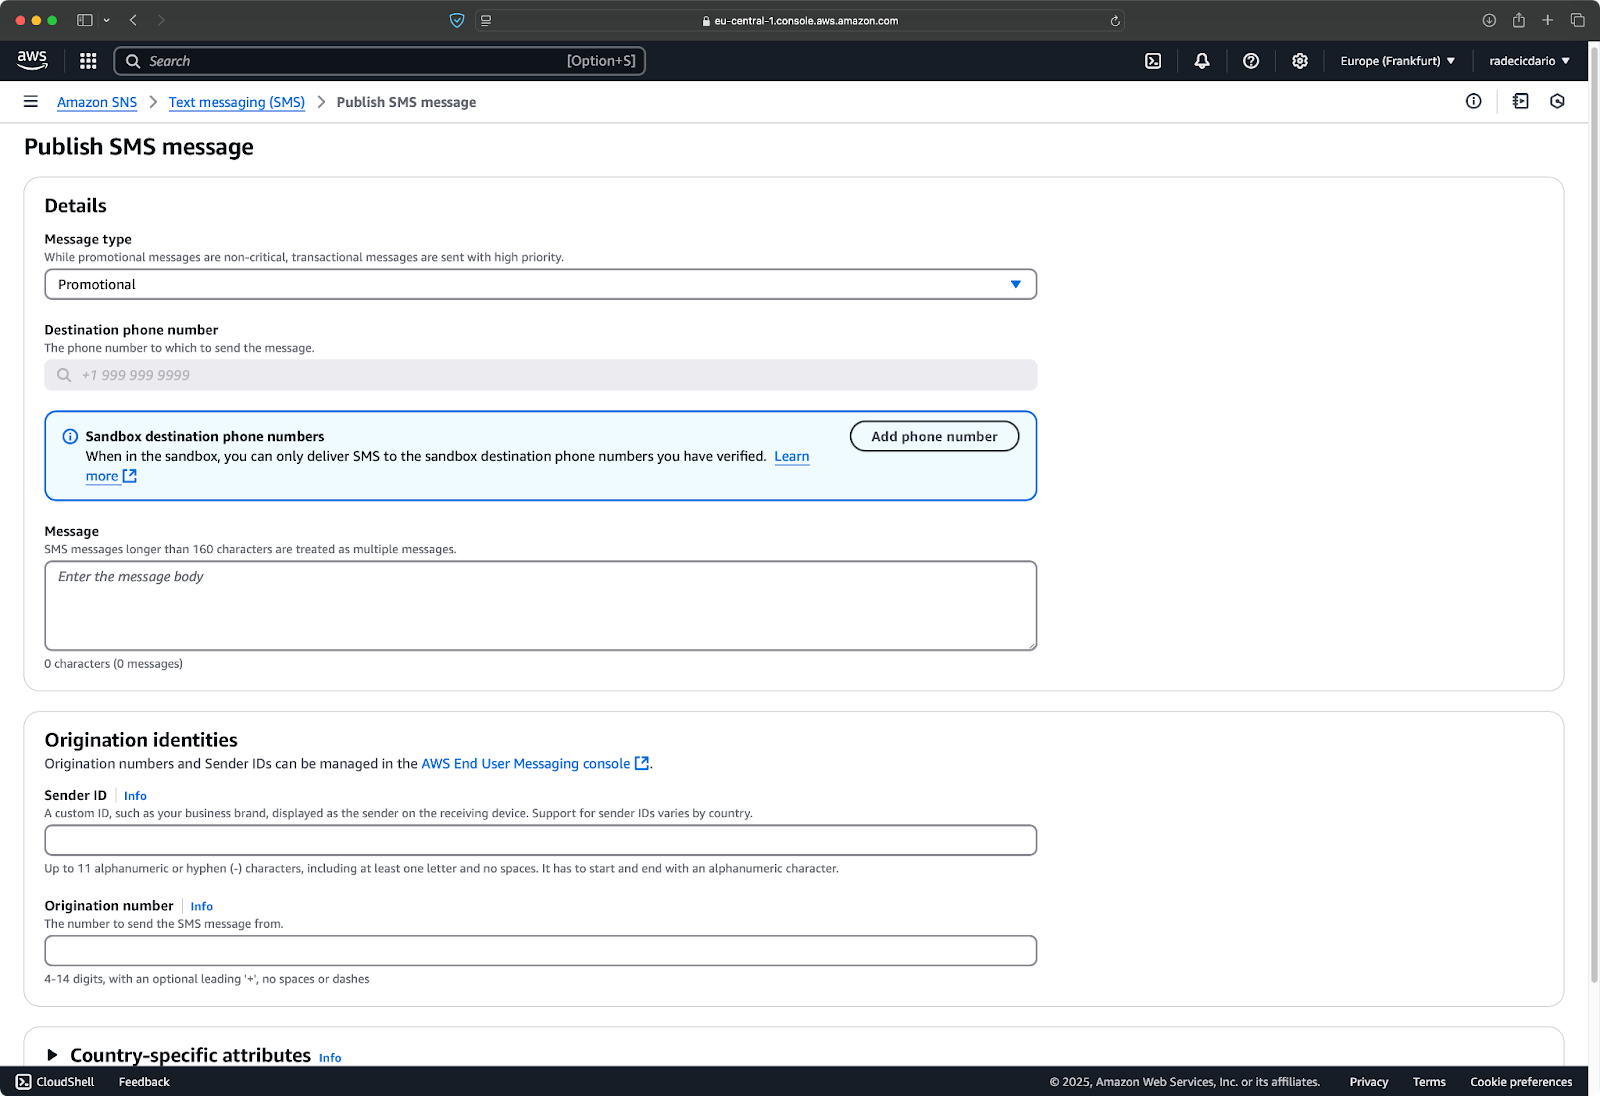Open the hexagon assistant icon beside breadcrumbs

point(1557,101)
